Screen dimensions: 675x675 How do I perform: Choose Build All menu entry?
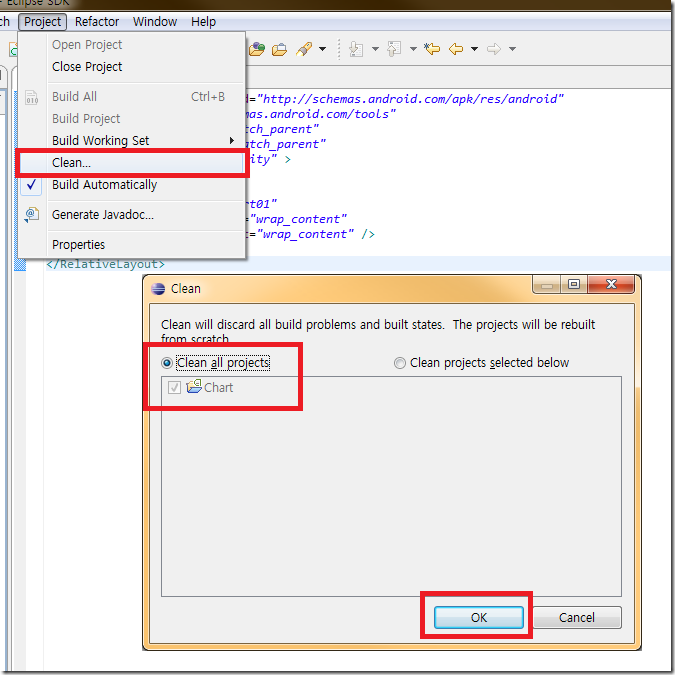[131, 97]
